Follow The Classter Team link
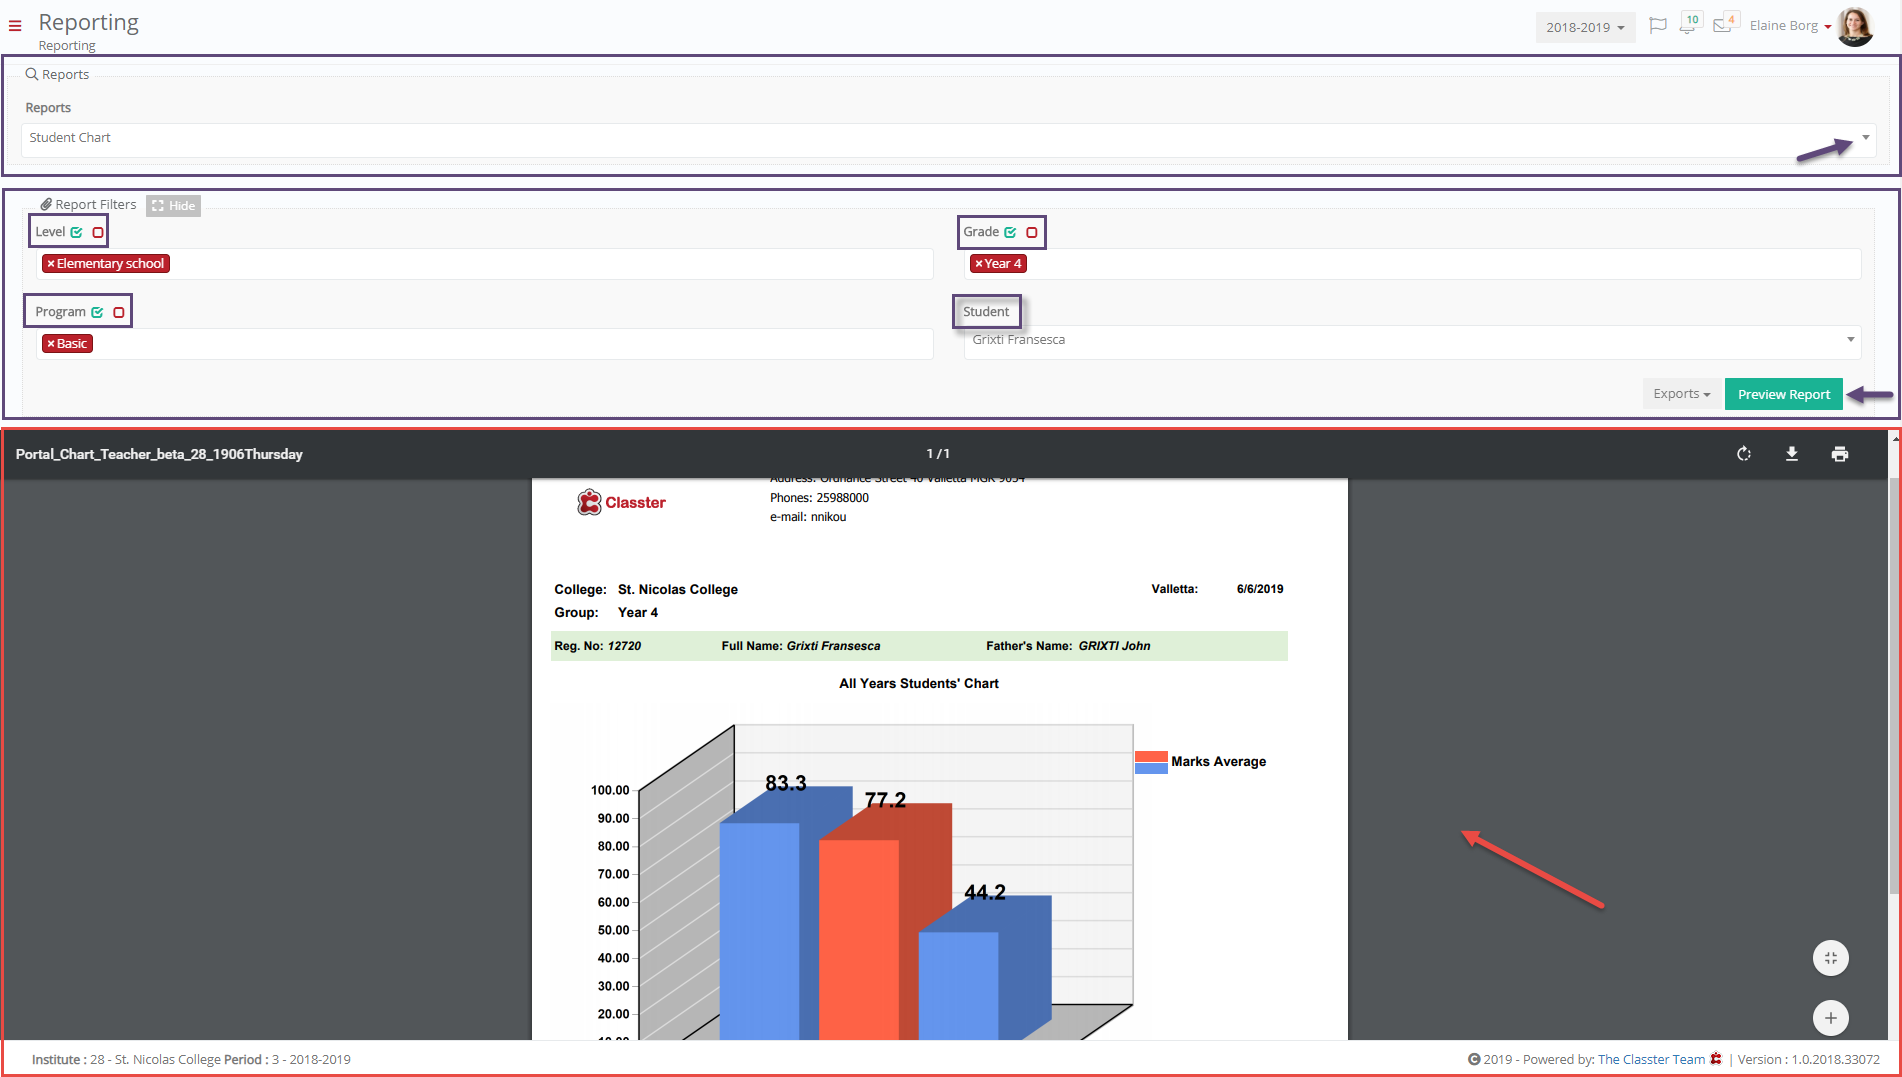The image size is (1902, 1077). coord(1651,1059)
